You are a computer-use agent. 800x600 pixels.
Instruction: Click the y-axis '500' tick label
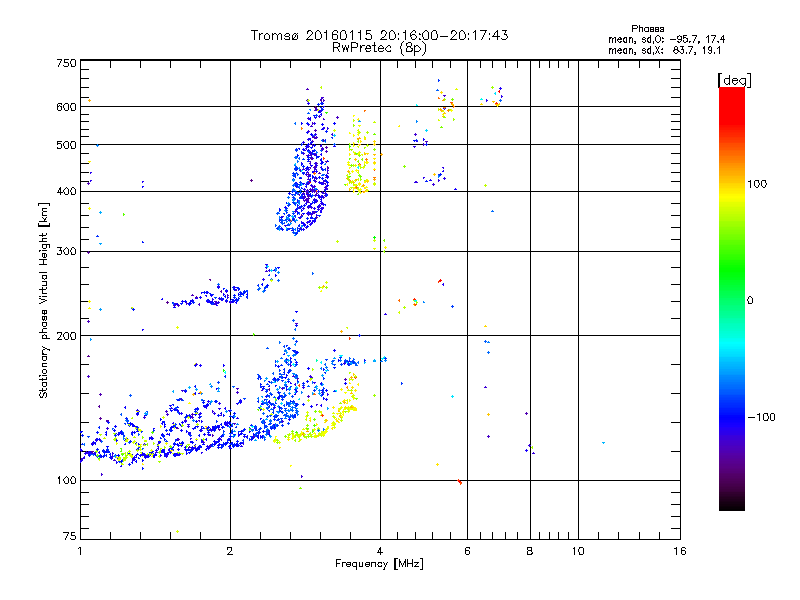click(66, 145)
